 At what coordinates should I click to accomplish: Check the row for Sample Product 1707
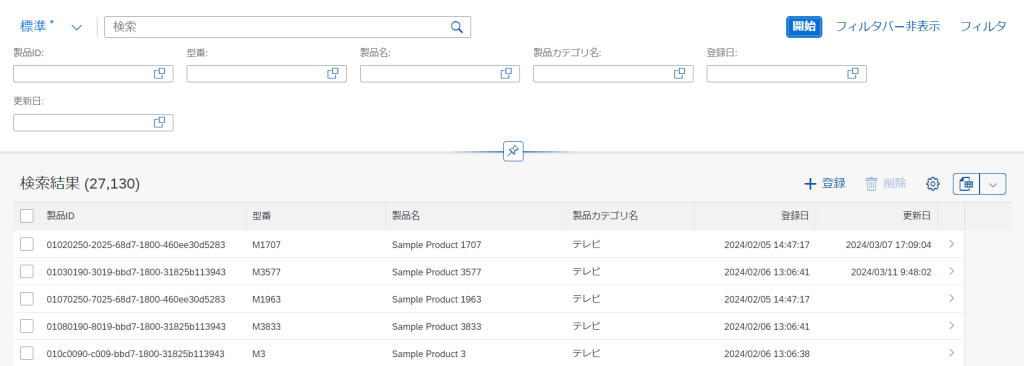click(x=27, y=244)
